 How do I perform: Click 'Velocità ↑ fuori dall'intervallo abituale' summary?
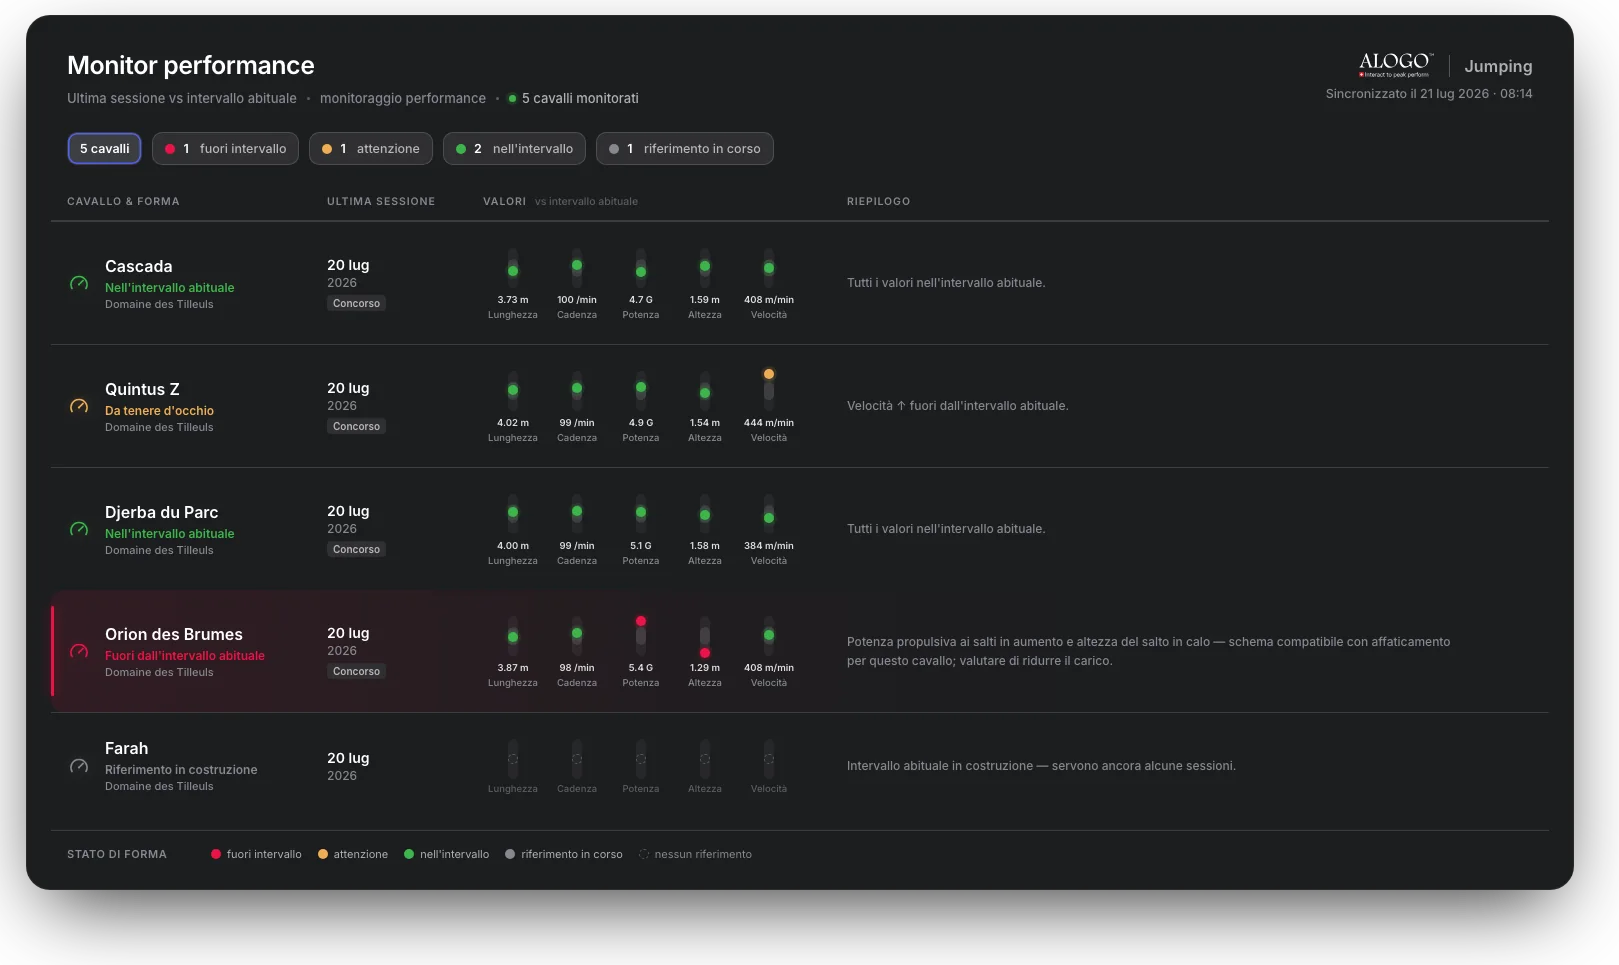point(957,406)
